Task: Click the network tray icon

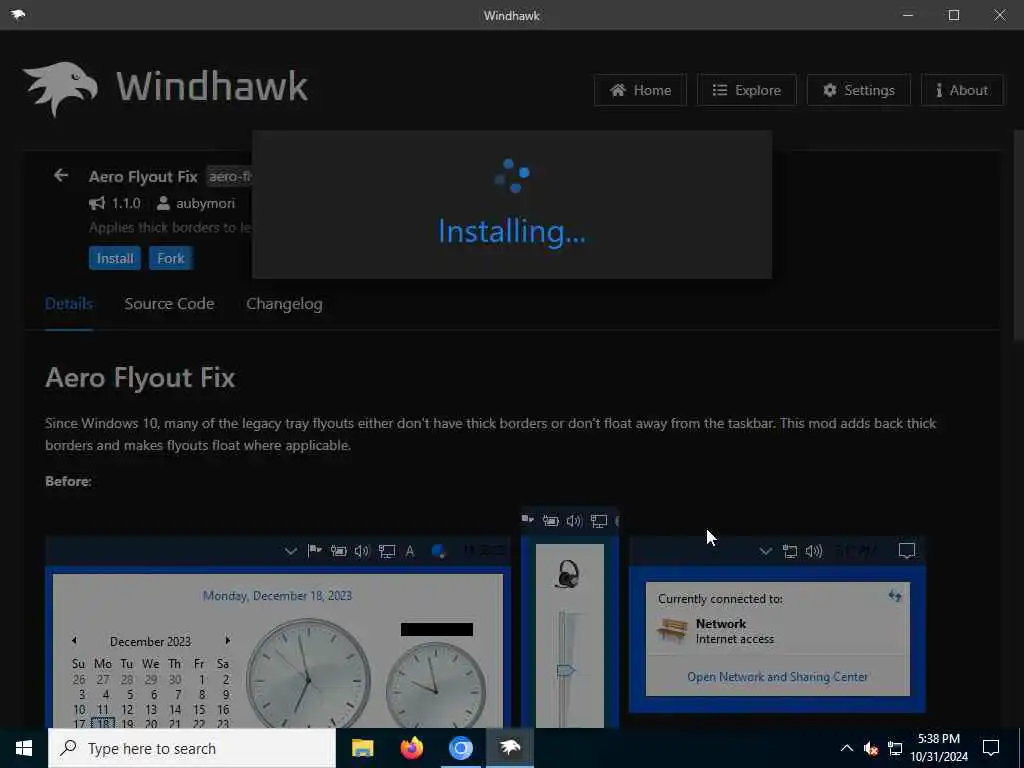Action: (x=895, y=748)
